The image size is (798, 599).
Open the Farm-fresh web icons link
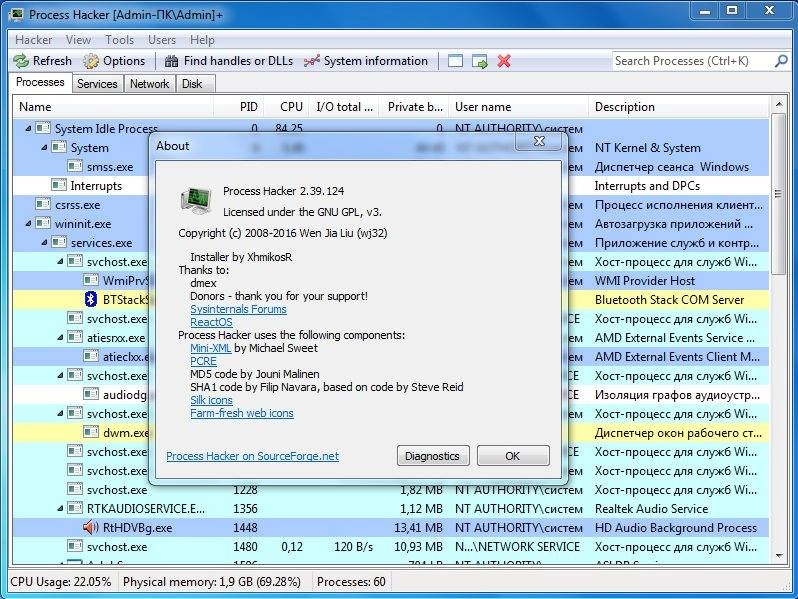click(x=242, y=413)
